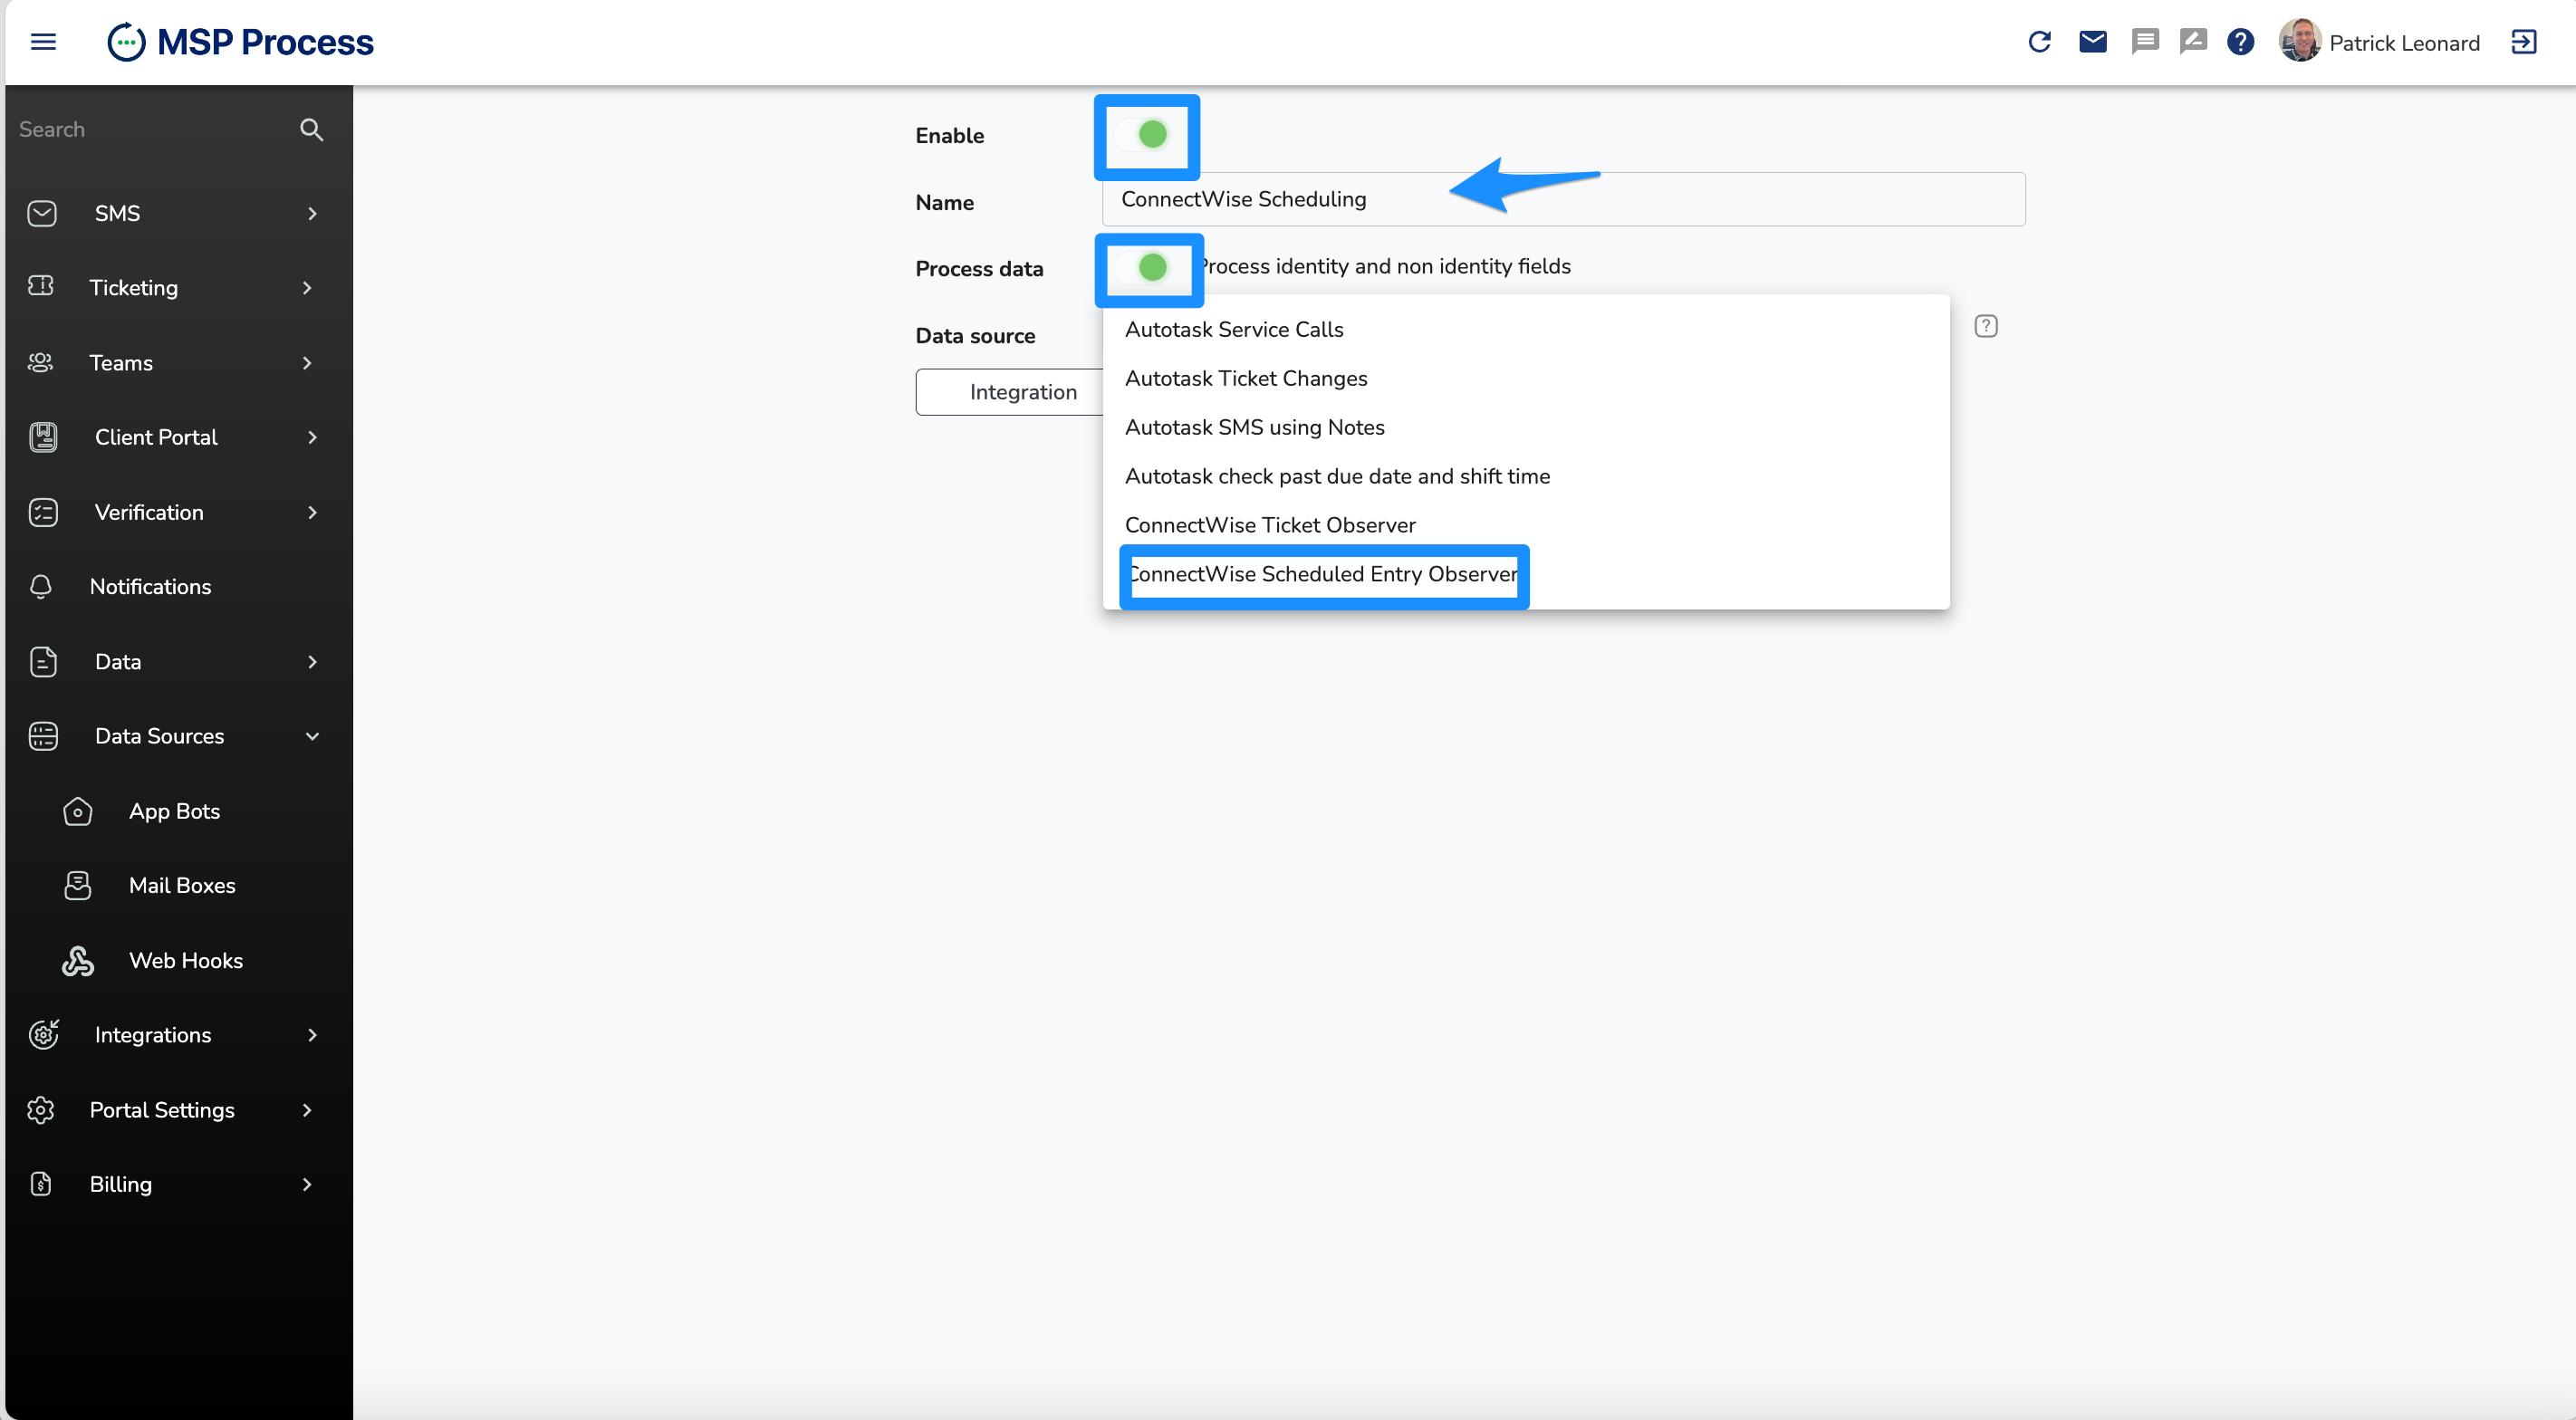This screenshot has width=2576, height=1420.
Task: Click the MSP Process logo
Action: tap(240, 42)
